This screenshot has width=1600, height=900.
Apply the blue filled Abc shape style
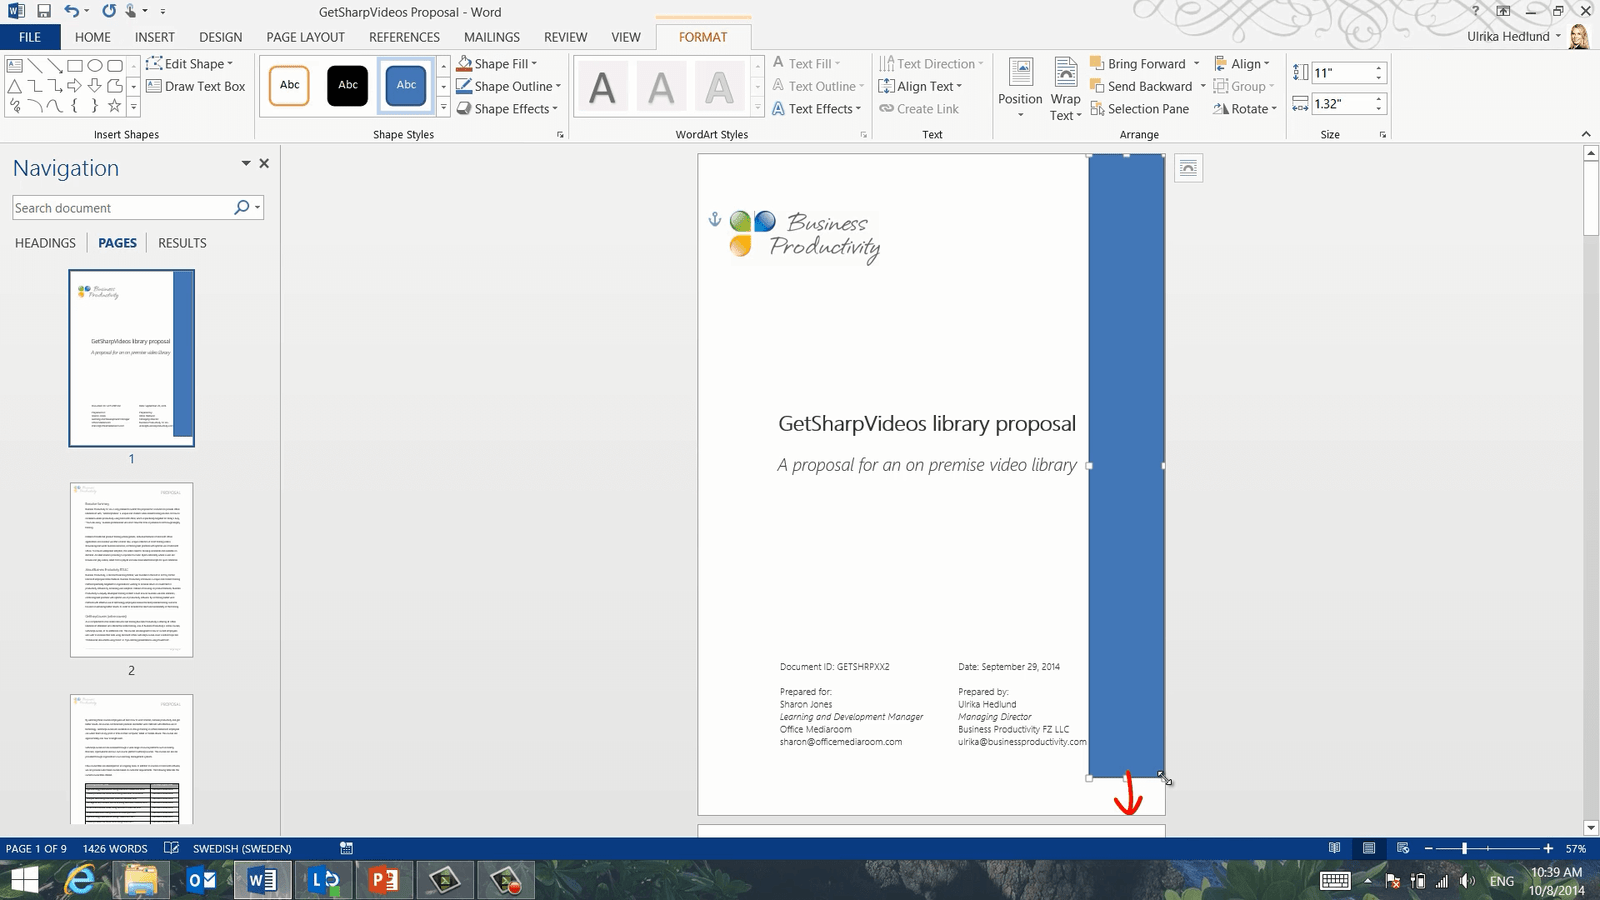point(406,85)
